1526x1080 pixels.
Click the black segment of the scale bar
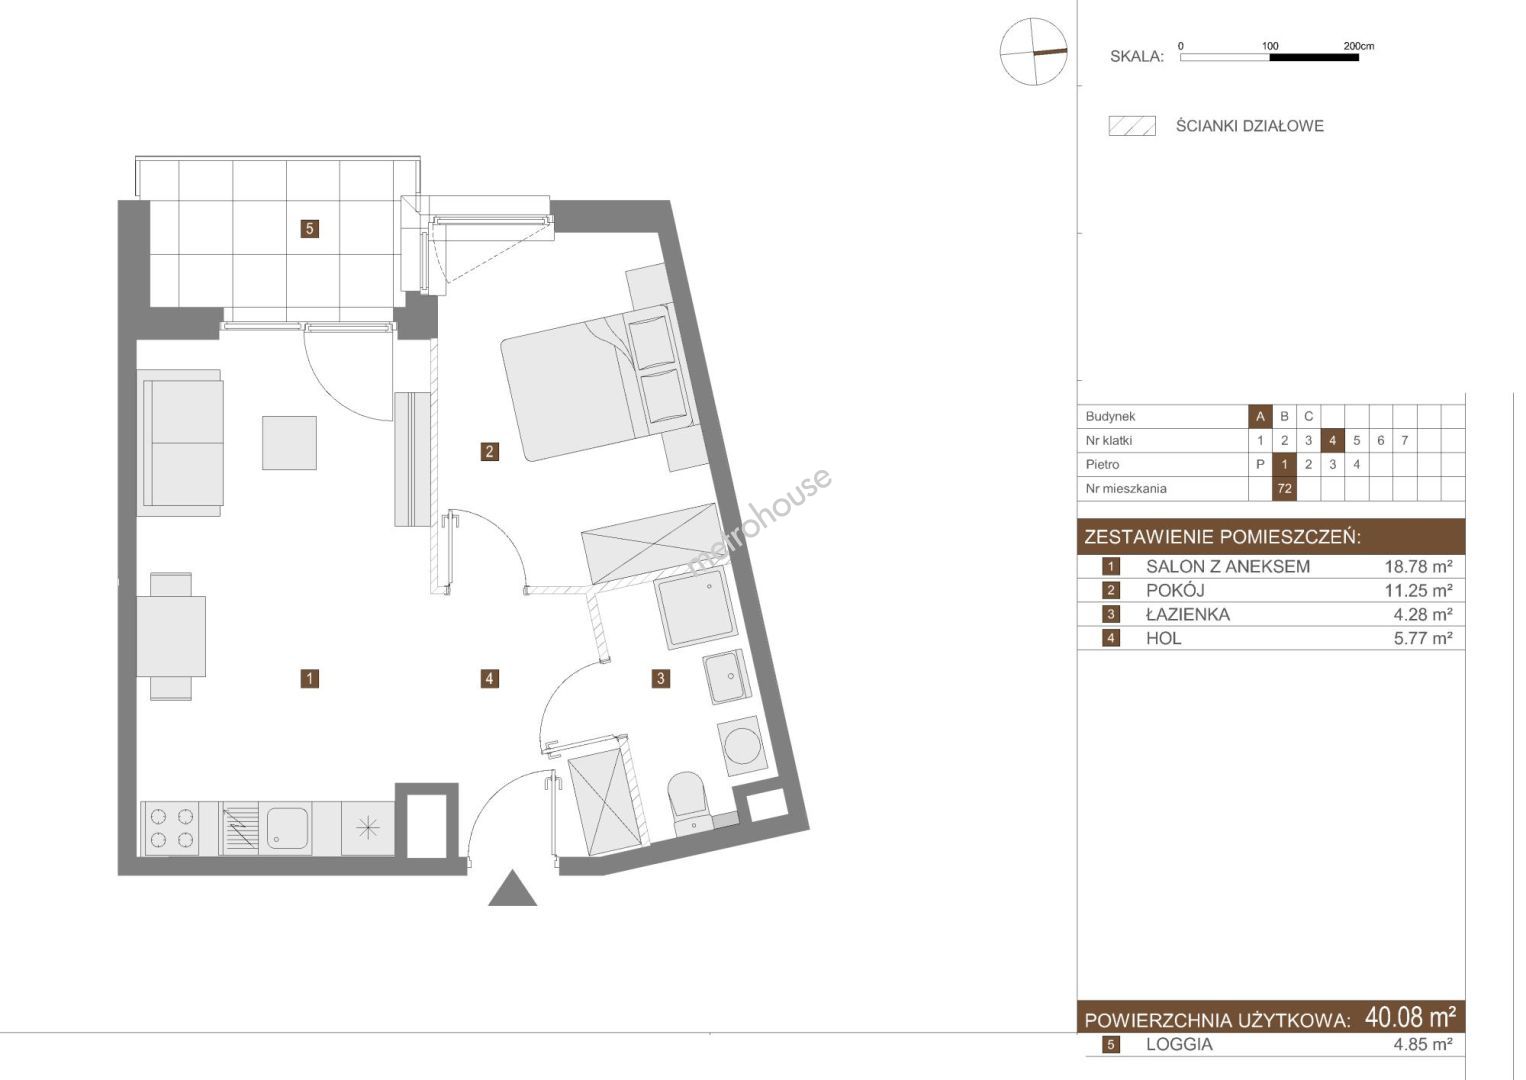[x=1313, y=58]
